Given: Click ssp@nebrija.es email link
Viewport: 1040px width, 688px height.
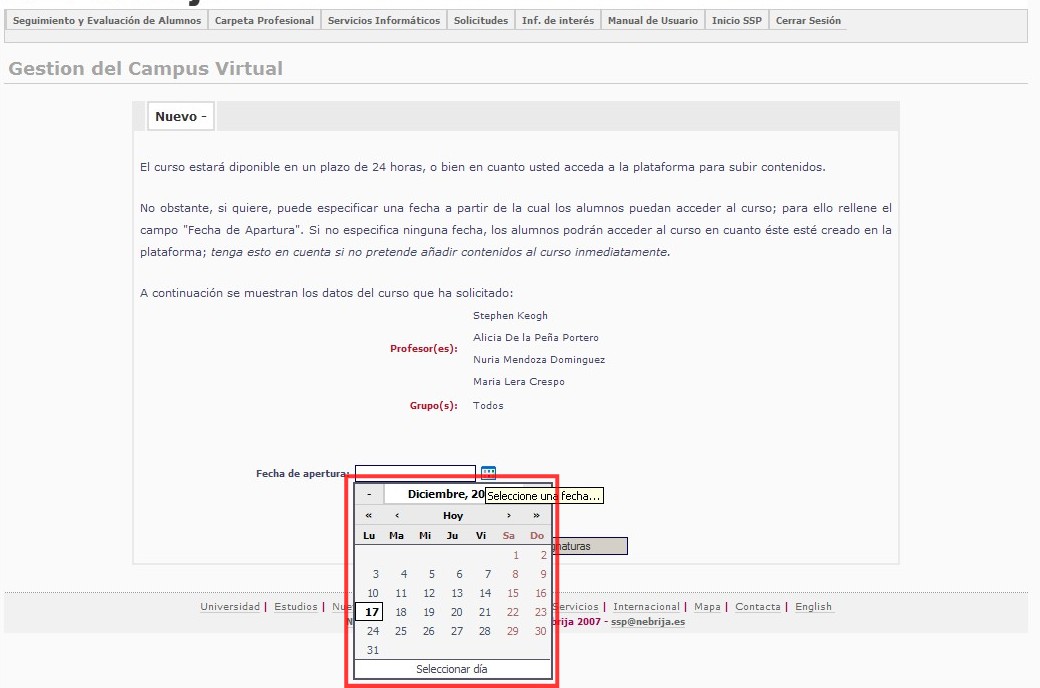Looking at the screenshot, I should point(648,622).
